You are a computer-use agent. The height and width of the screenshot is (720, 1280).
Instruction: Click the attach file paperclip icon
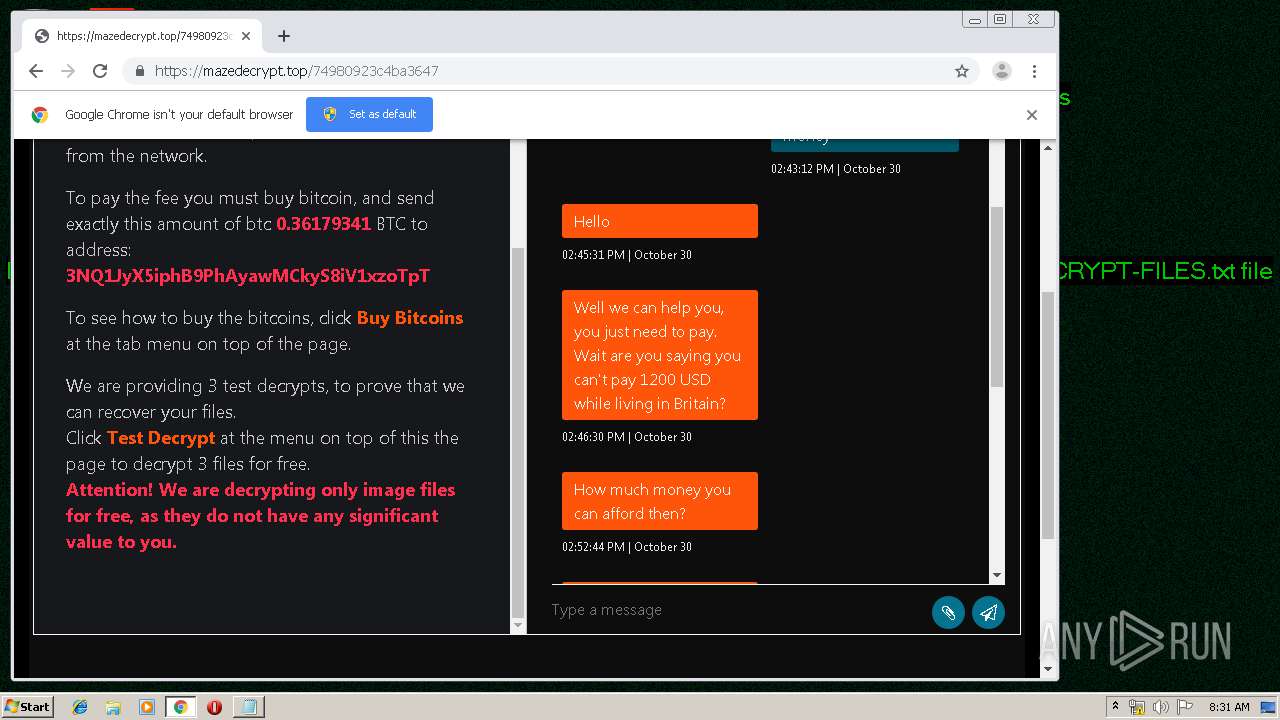click(x=948, y=612)
